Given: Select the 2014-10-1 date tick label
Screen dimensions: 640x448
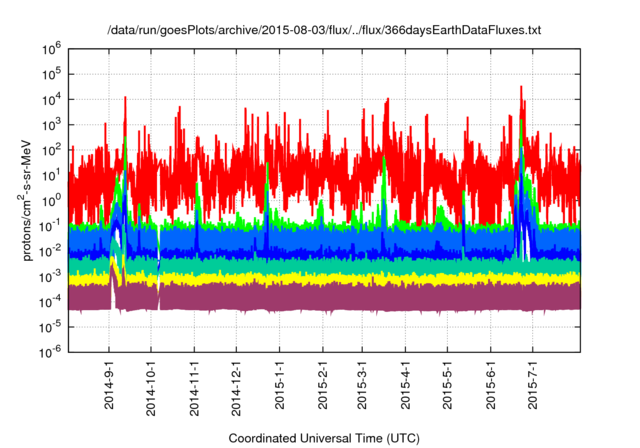Looking at the screenshot, I should point(151,388).
